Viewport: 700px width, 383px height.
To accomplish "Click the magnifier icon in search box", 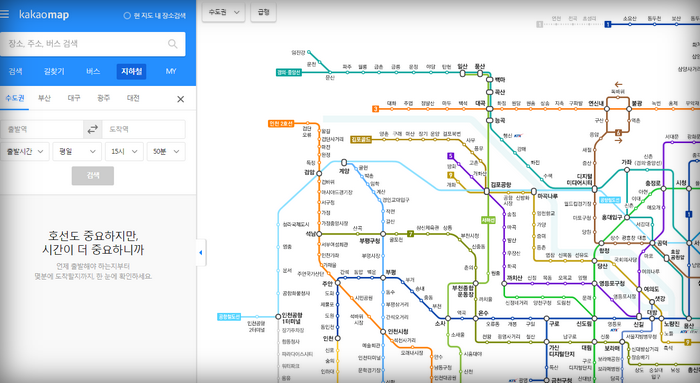I will pos(172,44).
